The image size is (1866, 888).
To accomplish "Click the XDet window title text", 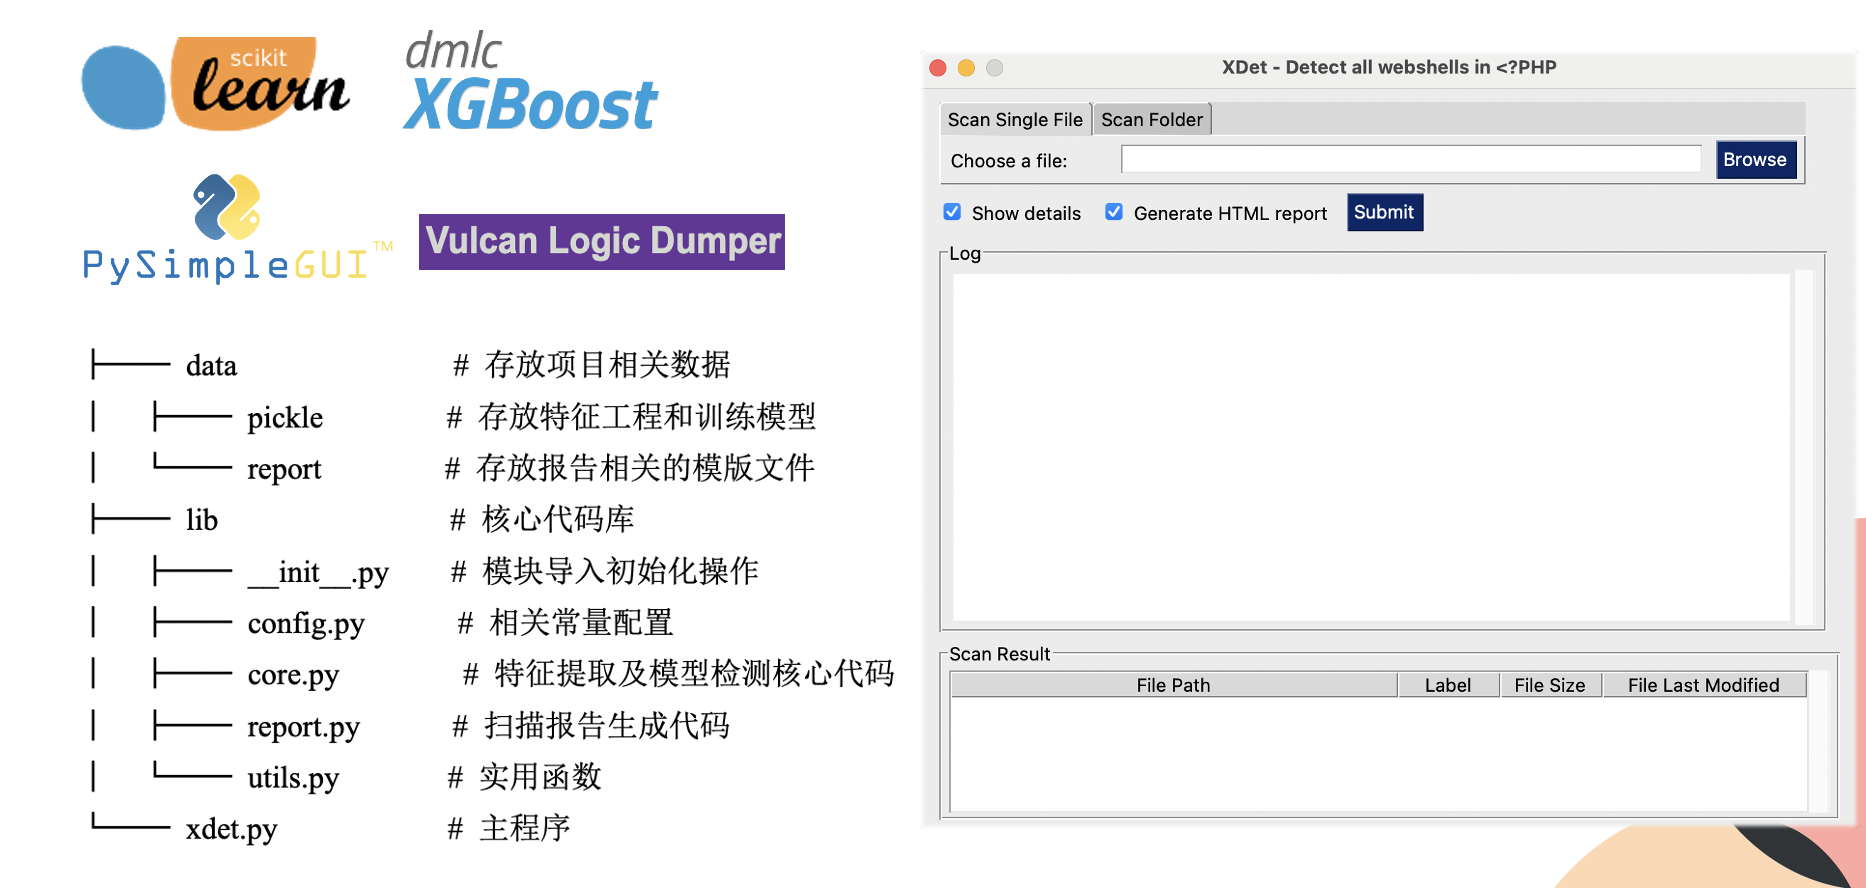I will [1389, 67].
